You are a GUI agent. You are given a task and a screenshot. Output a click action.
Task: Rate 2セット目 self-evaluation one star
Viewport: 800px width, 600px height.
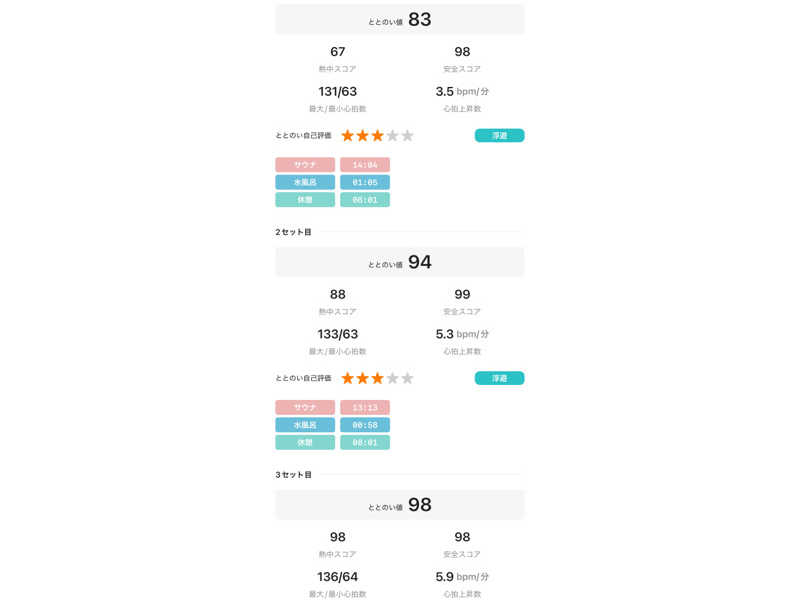[x=348, y=378]
